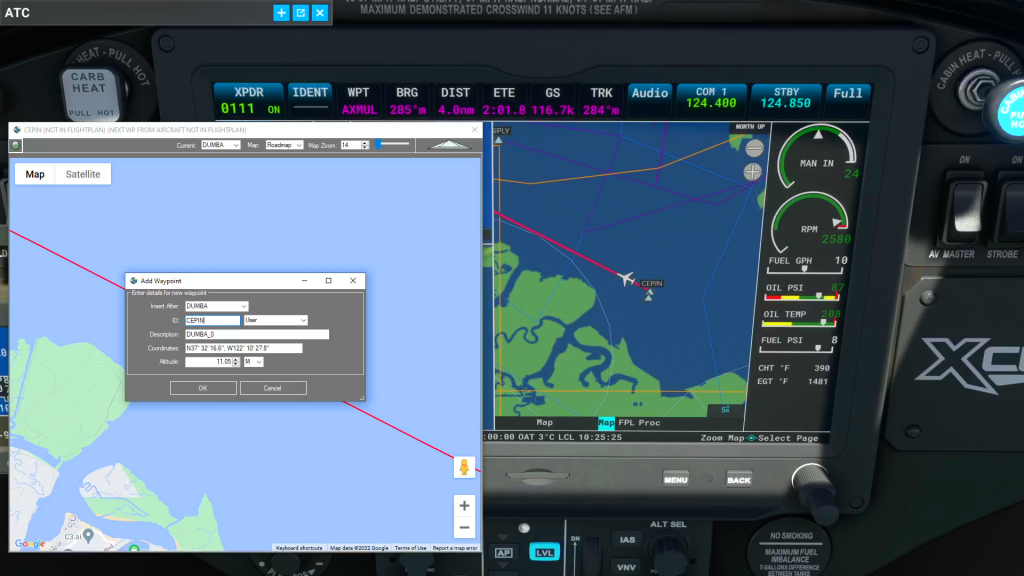
Task: Click the Google logo on the map
Action: 30,543
